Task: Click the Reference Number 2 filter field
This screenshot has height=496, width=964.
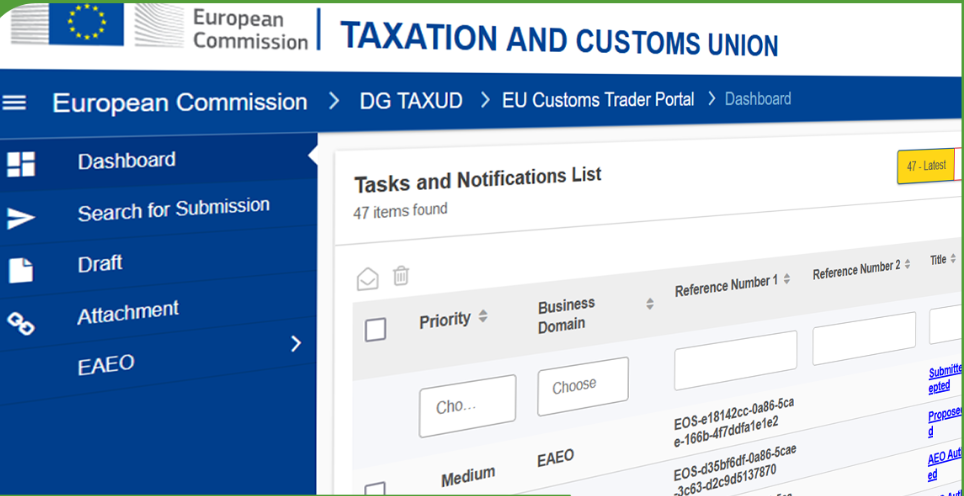Action: (x=864, y=339)
